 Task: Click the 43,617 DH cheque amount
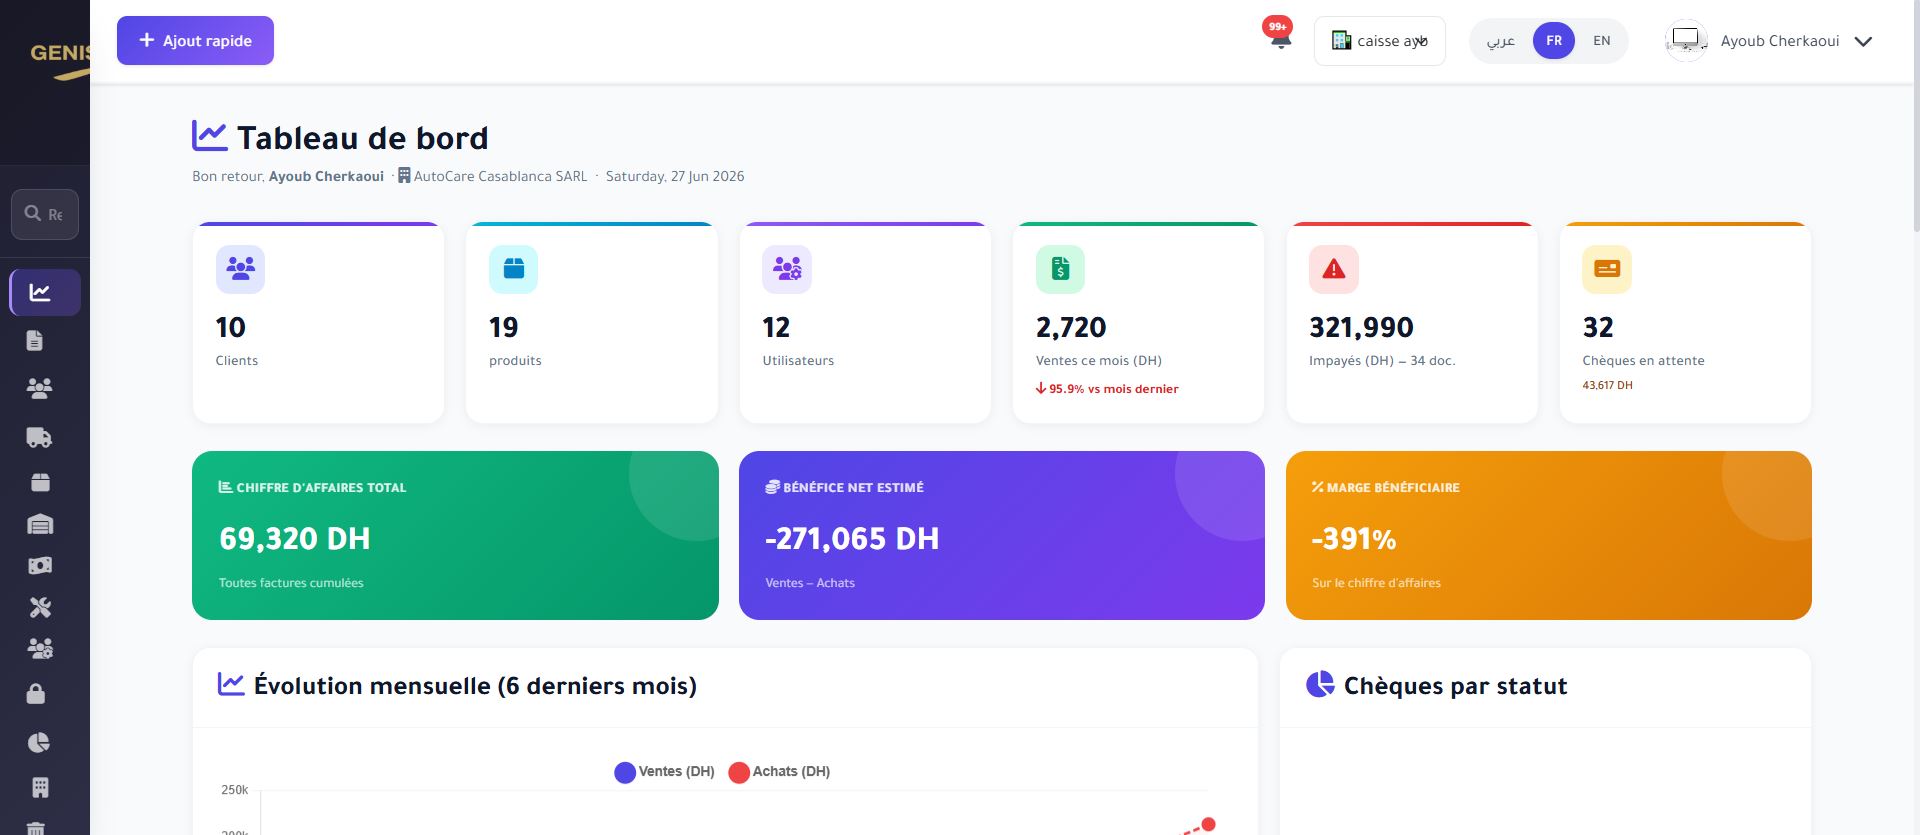click(1607, 385)
